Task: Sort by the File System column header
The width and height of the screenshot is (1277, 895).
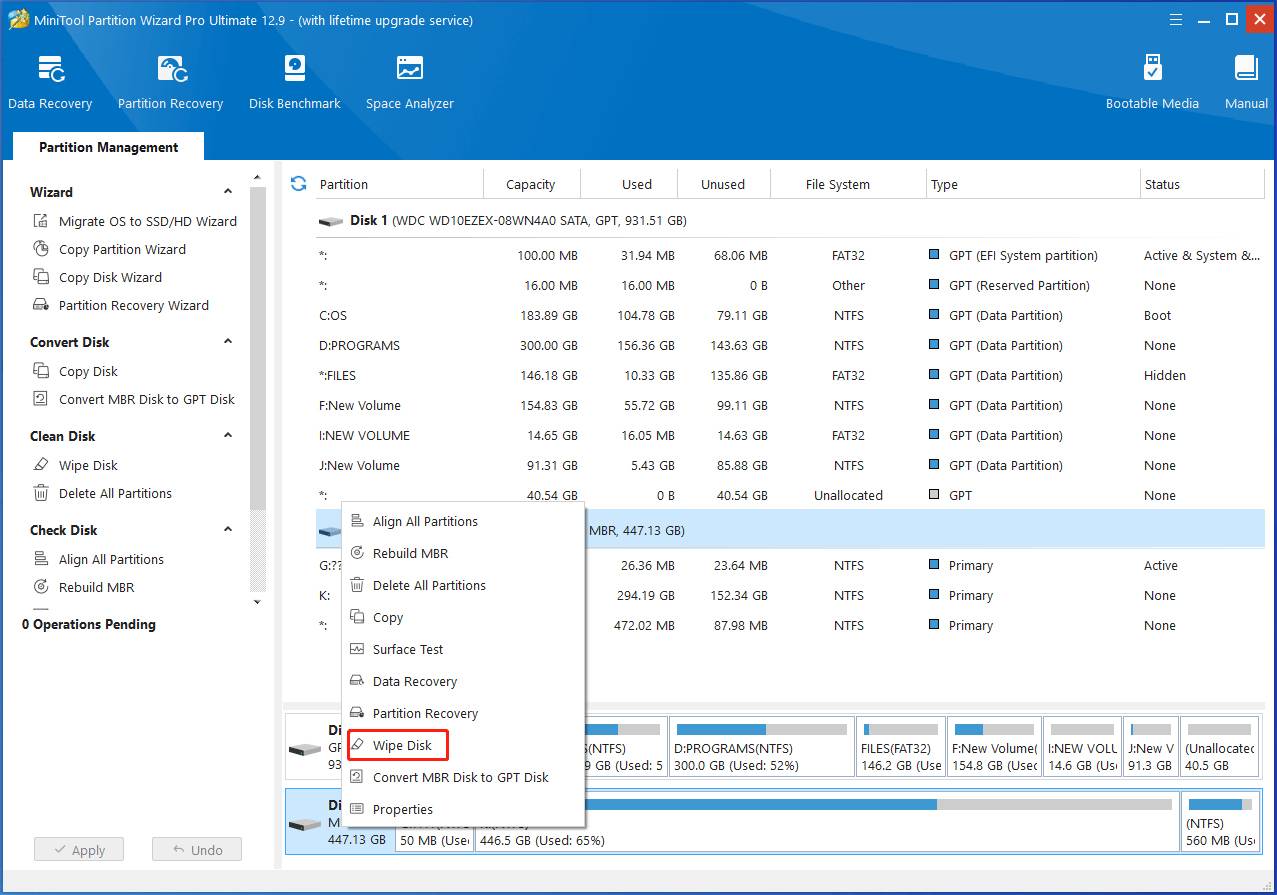Action: (849, 184)
